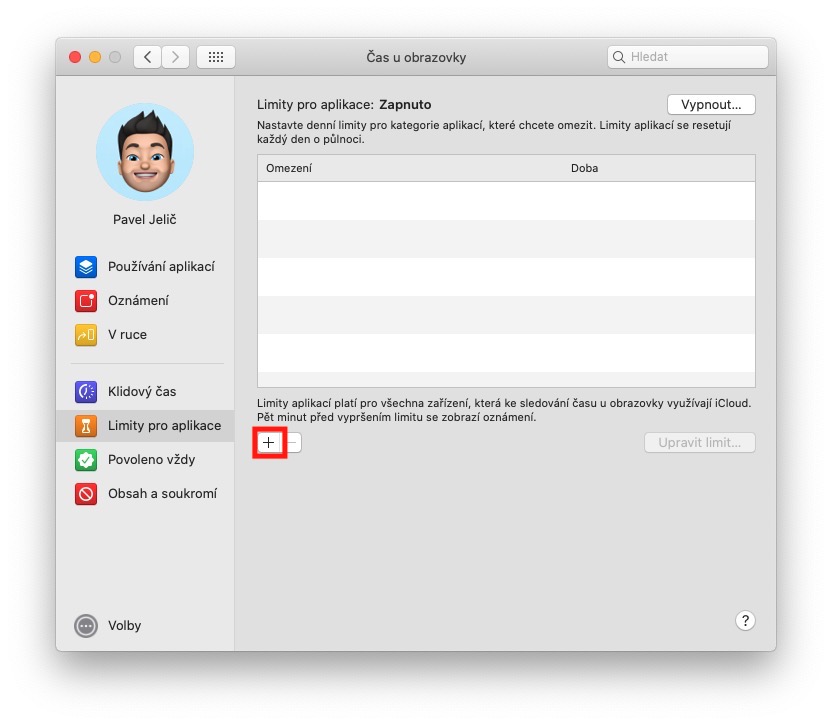The image size is (832, 725).
Task: Open Obsah a soukromí section label
Action: (x=162, y=494)
